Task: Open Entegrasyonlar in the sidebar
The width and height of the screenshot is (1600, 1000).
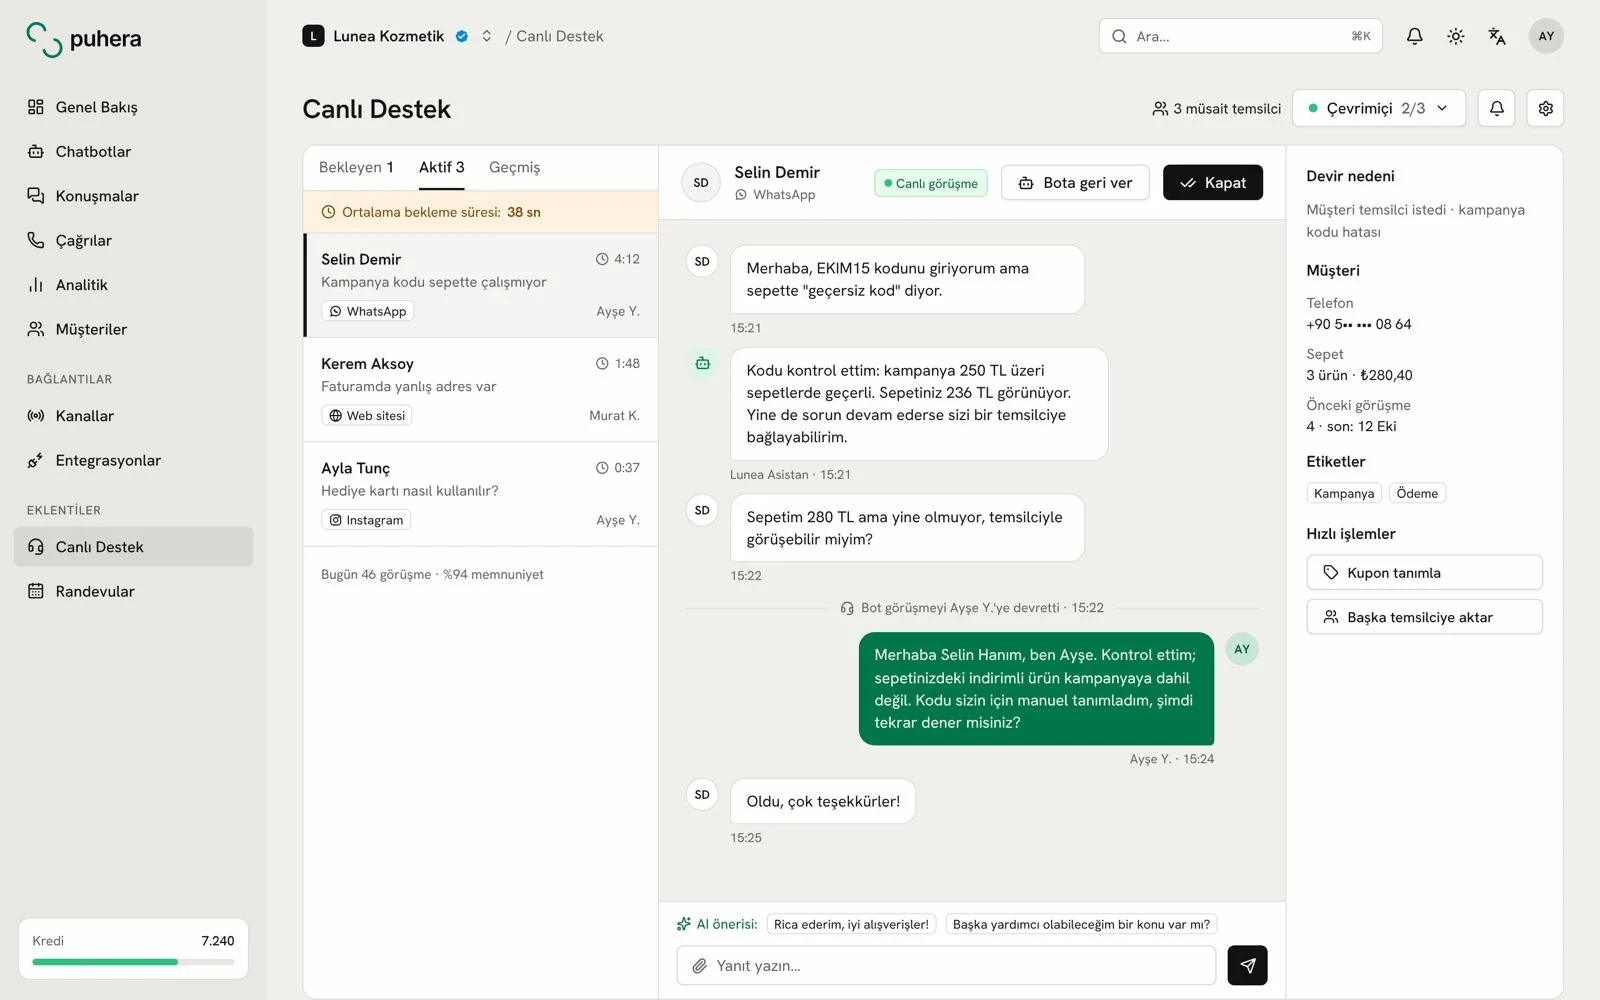Action: coord(133,460)
